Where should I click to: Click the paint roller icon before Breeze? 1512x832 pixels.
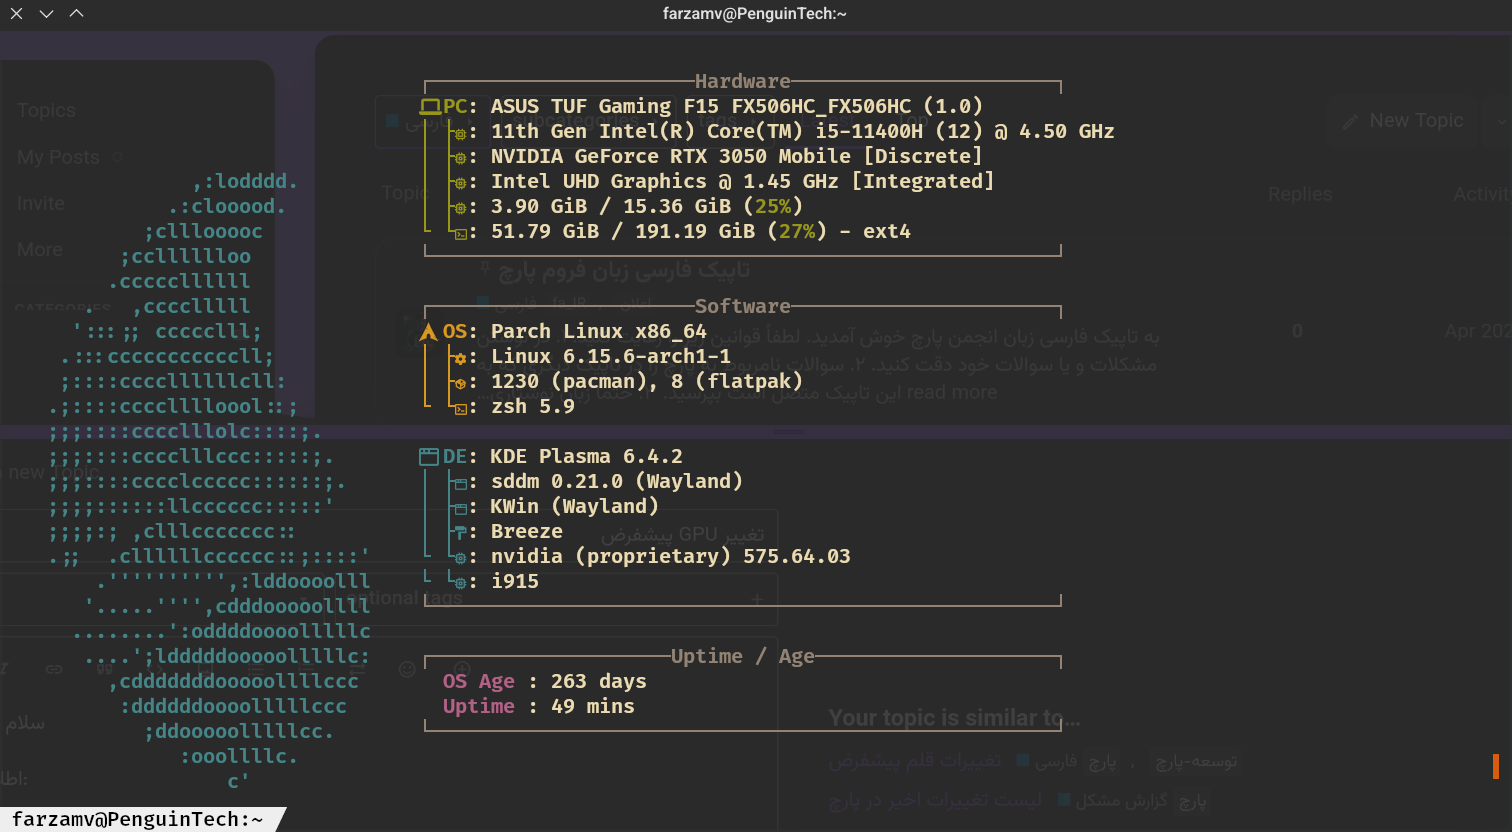460,533
